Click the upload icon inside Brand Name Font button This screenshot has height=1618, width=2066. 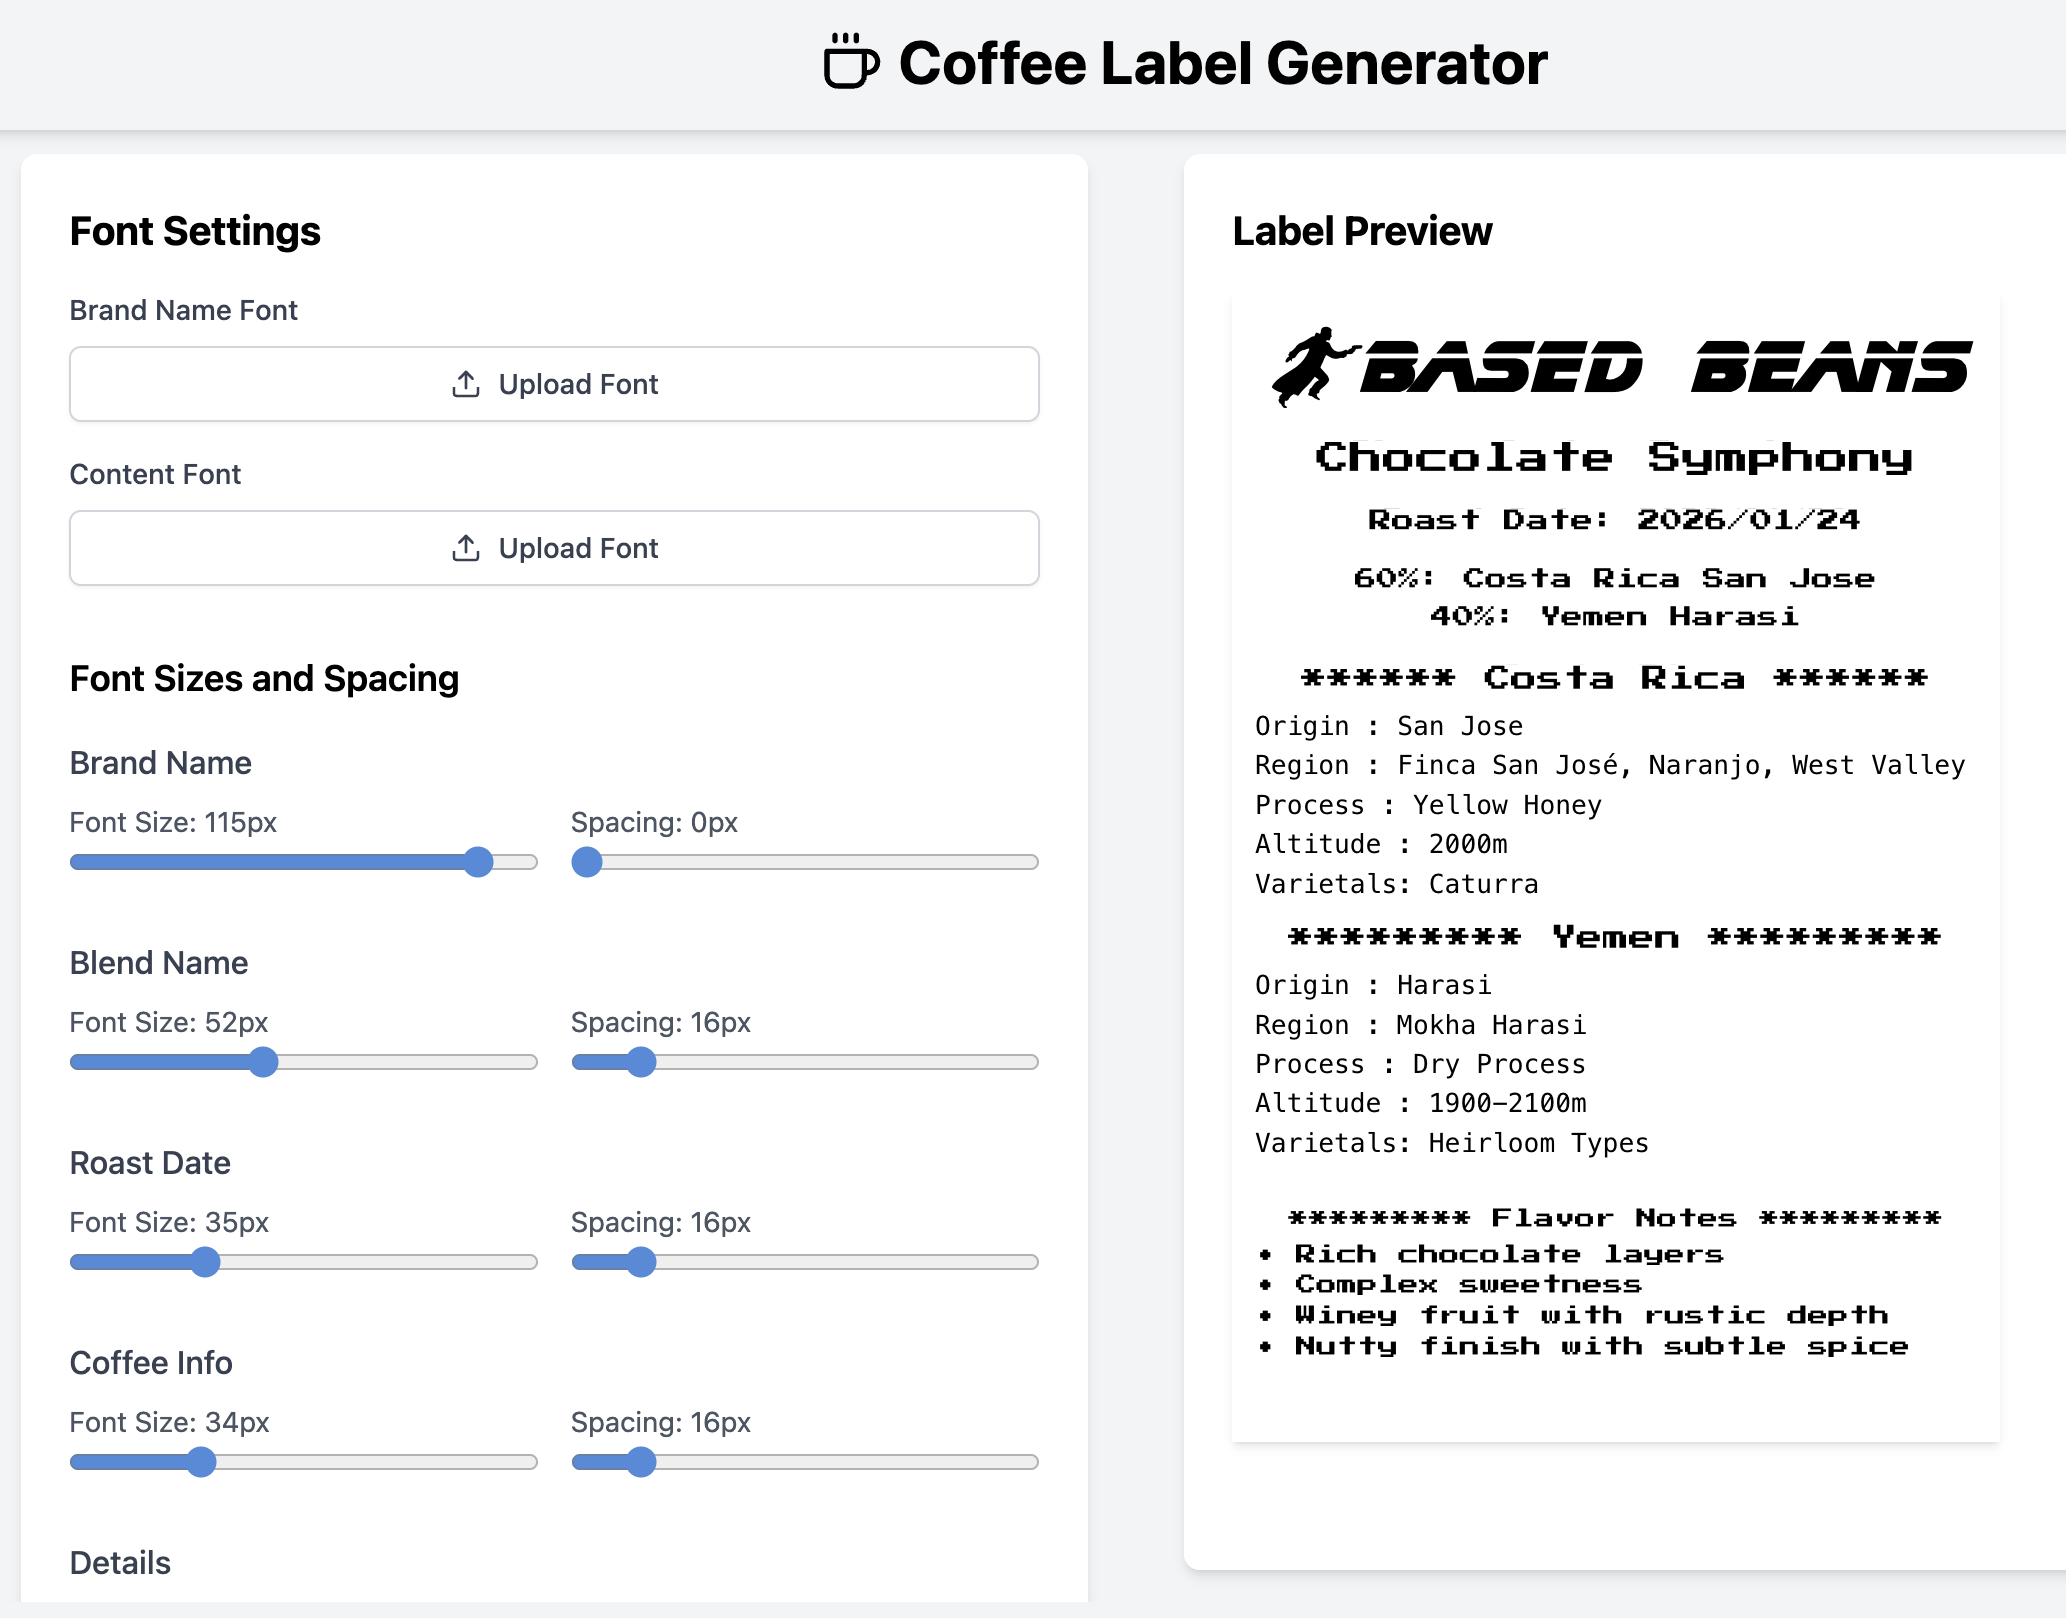click(466, 383)
